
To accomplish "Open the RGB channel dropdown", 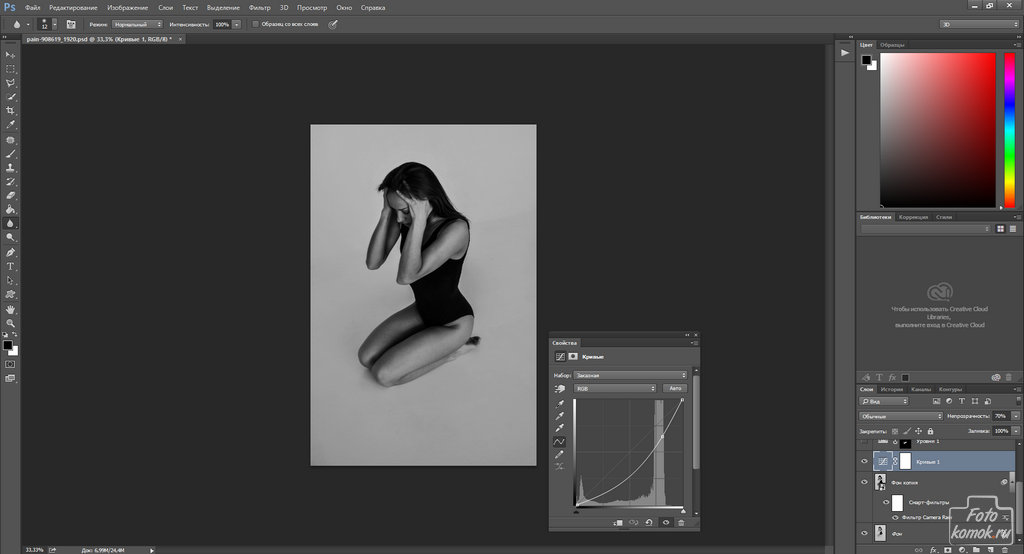I will (x=615, y=388).
